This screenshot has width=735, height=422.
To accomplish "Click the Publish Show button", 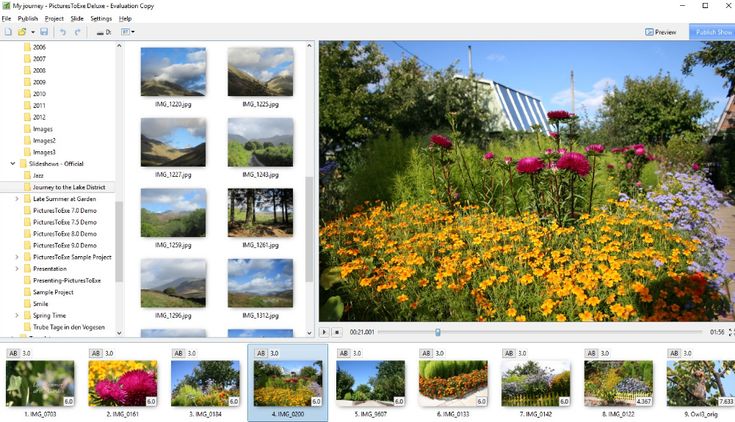I will point(713,32).
